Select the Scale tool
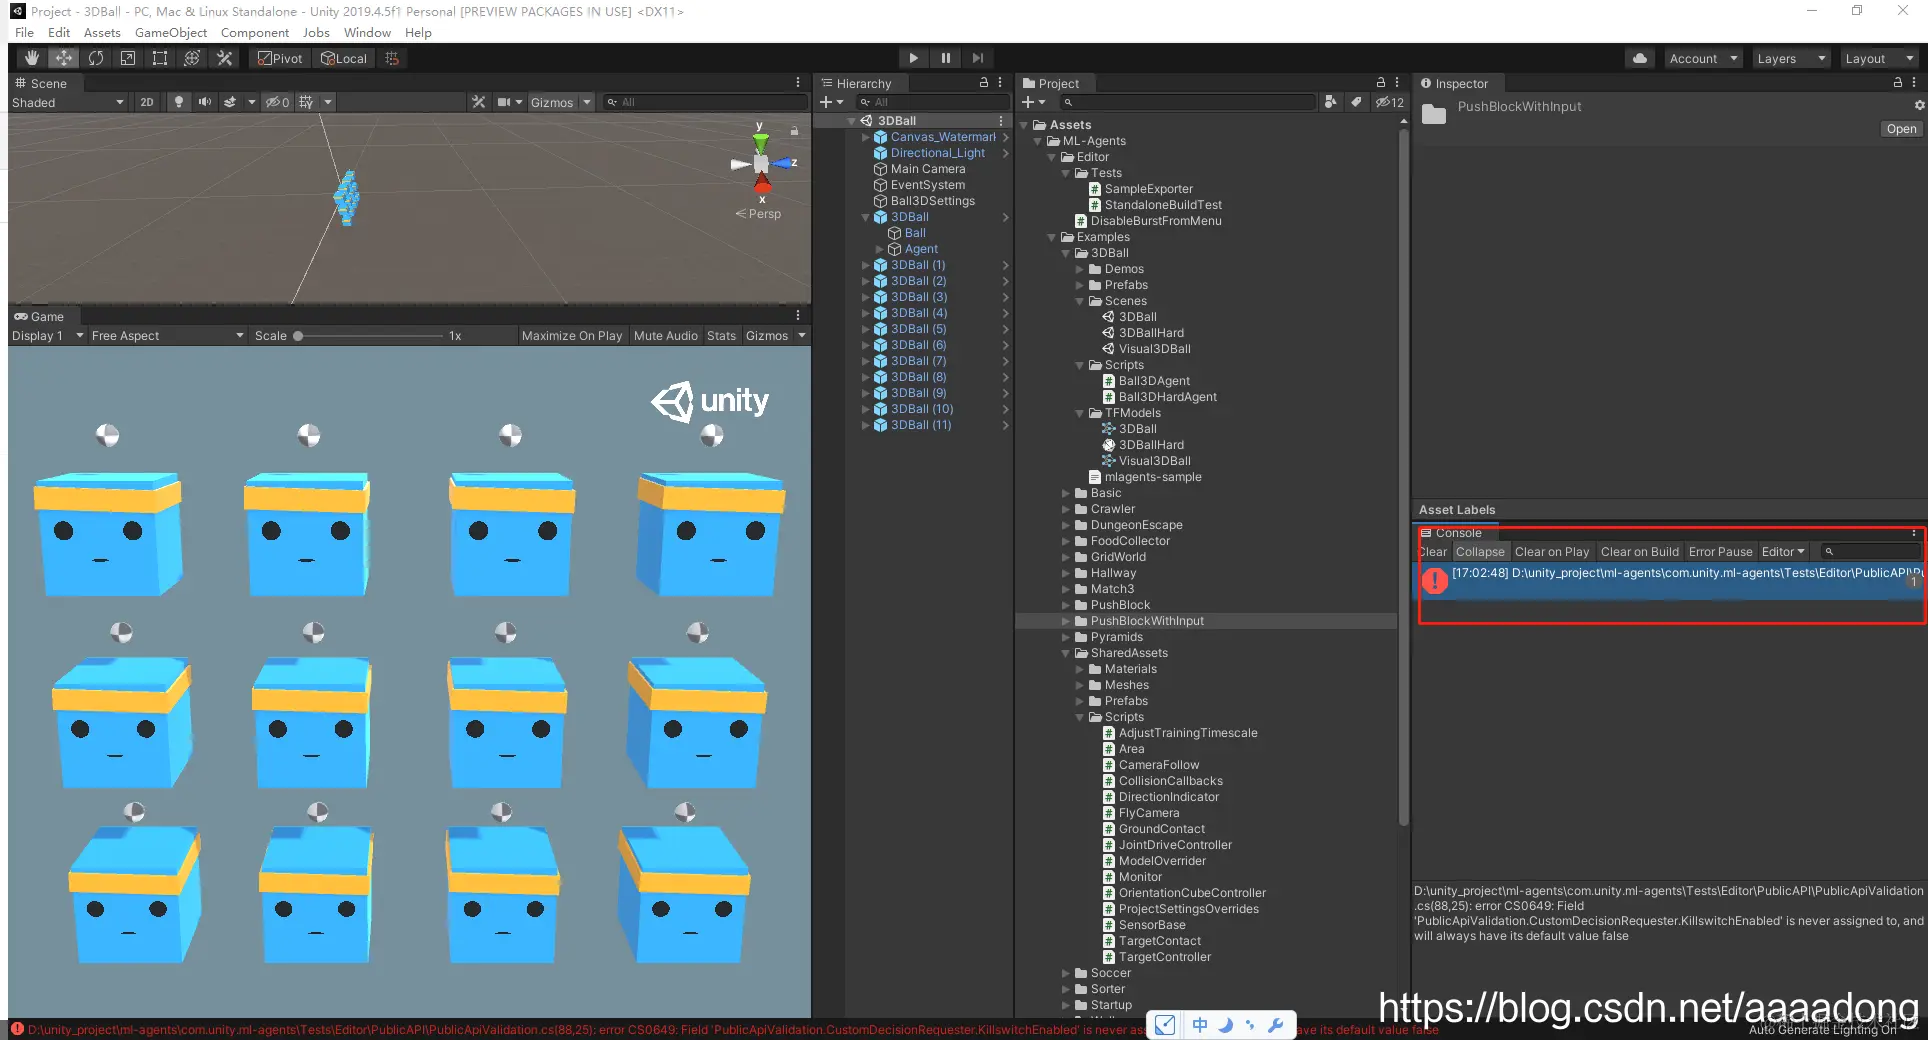The width and height of the screenshot is (1928, 1040). (x=128, y=58)
